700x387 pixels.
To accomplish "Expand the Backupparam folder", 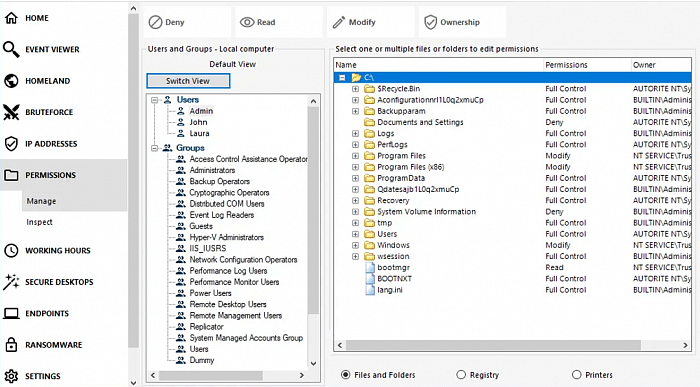I will coord(355,111).
